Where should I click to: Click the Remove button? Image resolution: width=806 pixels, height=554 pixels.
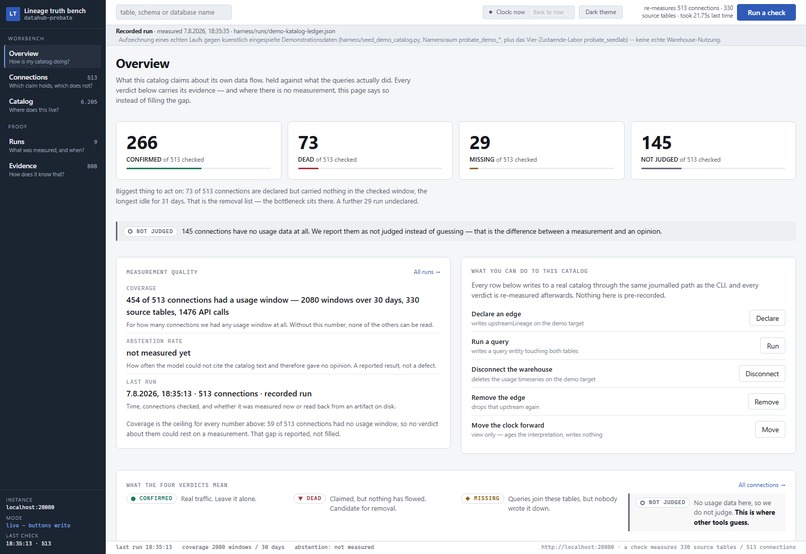766,402
